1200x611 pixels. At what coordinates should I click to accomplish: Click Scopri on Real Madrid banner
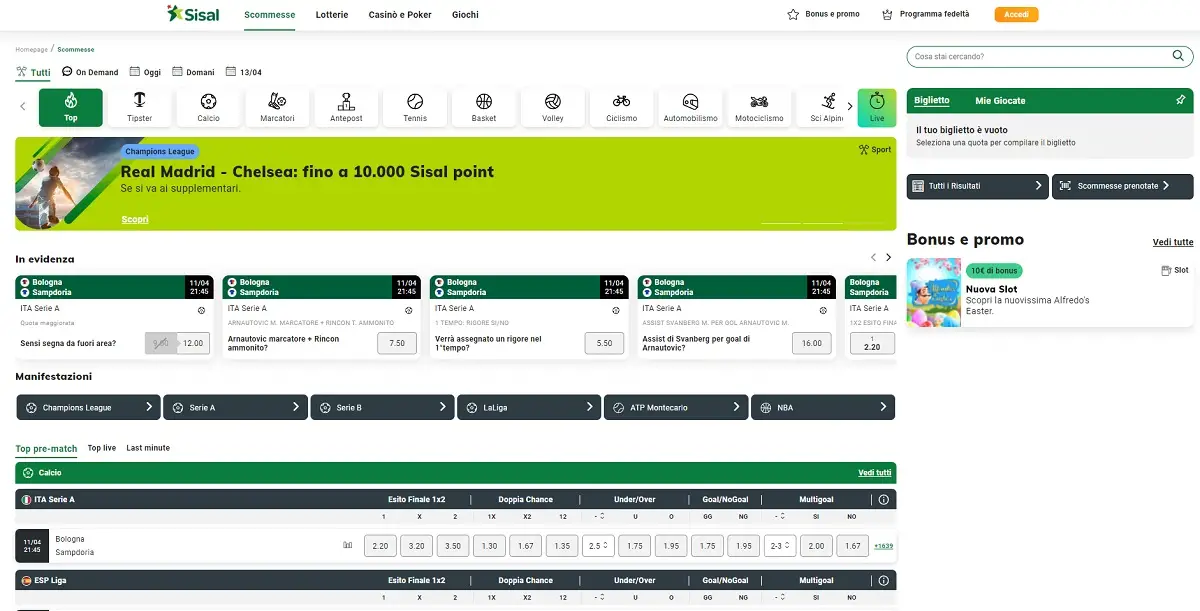click(135, 219)
